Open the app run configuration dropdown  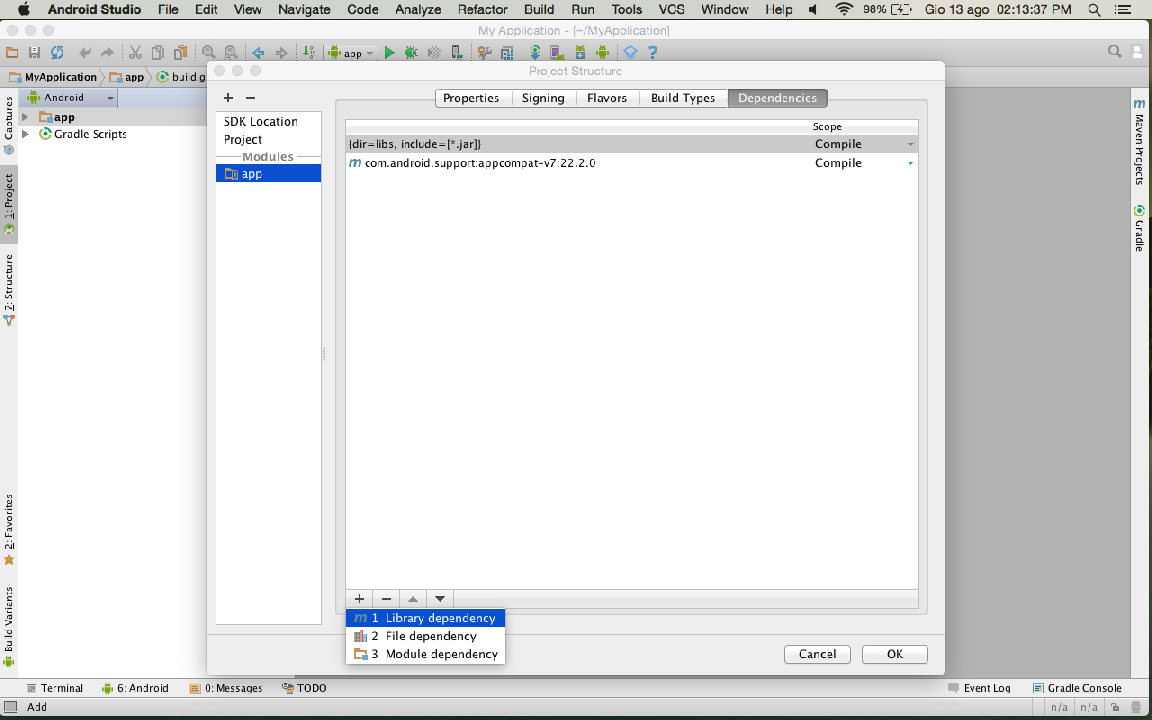point(353,53)
